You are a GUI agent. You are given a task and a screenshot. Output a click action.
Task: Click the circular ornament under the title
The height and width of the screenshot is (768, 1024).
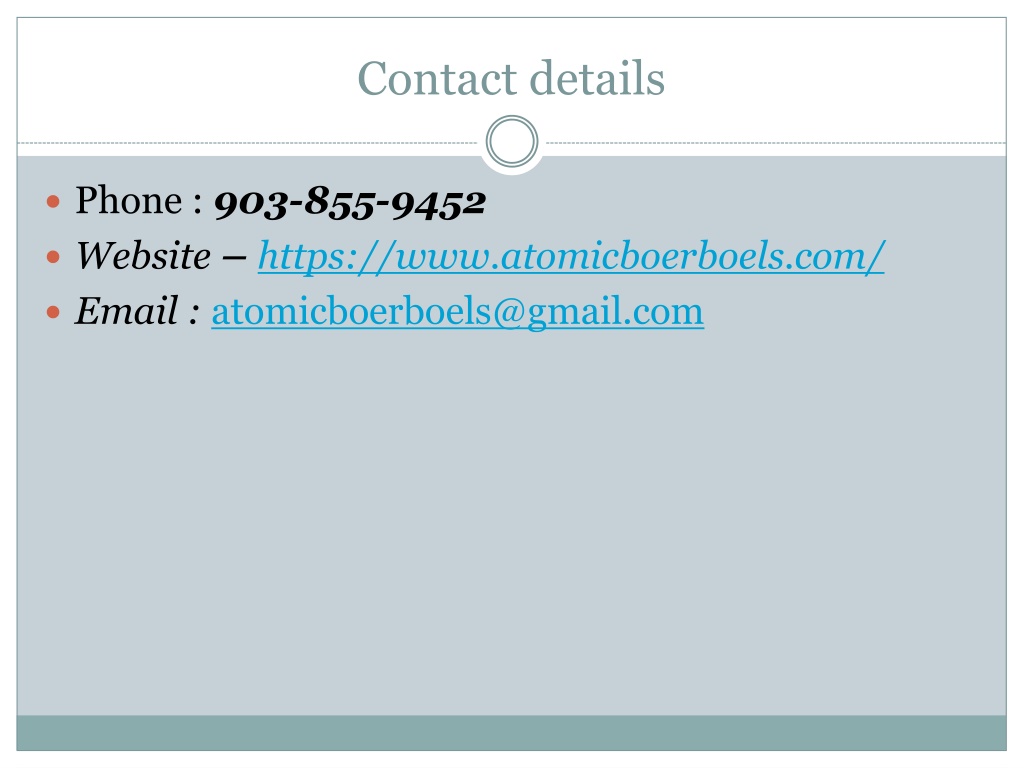click(x=512, y=142)
